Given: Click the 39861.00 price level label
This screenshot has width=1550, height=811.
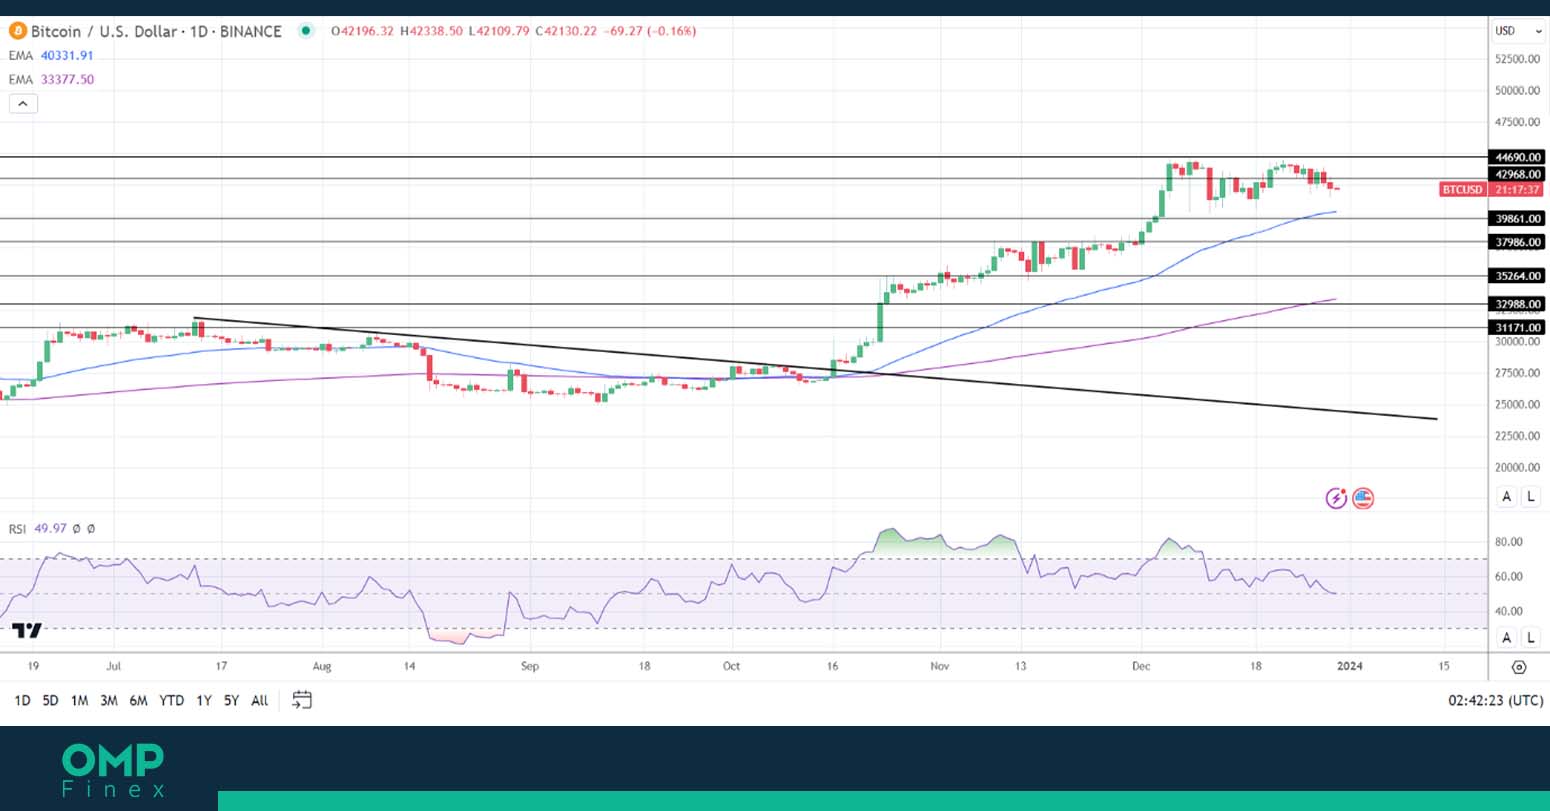Looking at the screenshot, I should [x=1517, y=218].
